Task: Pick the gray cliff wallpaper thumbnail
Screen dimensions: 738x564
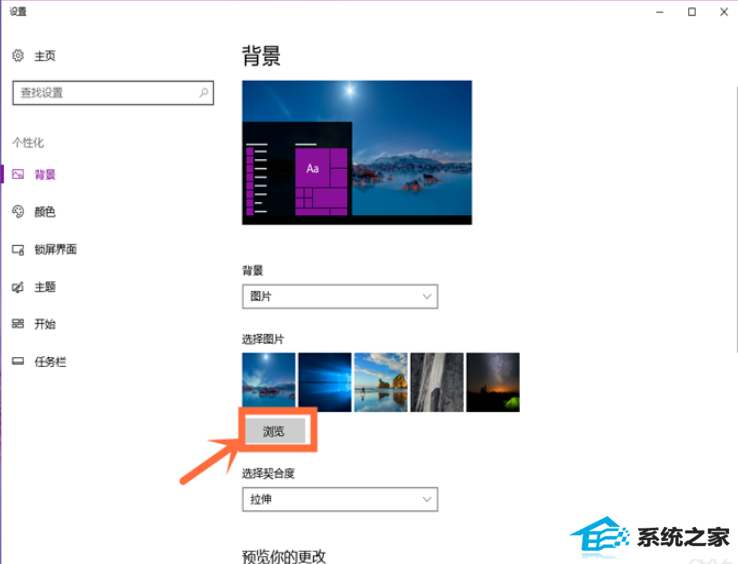Action: point(437,382)
